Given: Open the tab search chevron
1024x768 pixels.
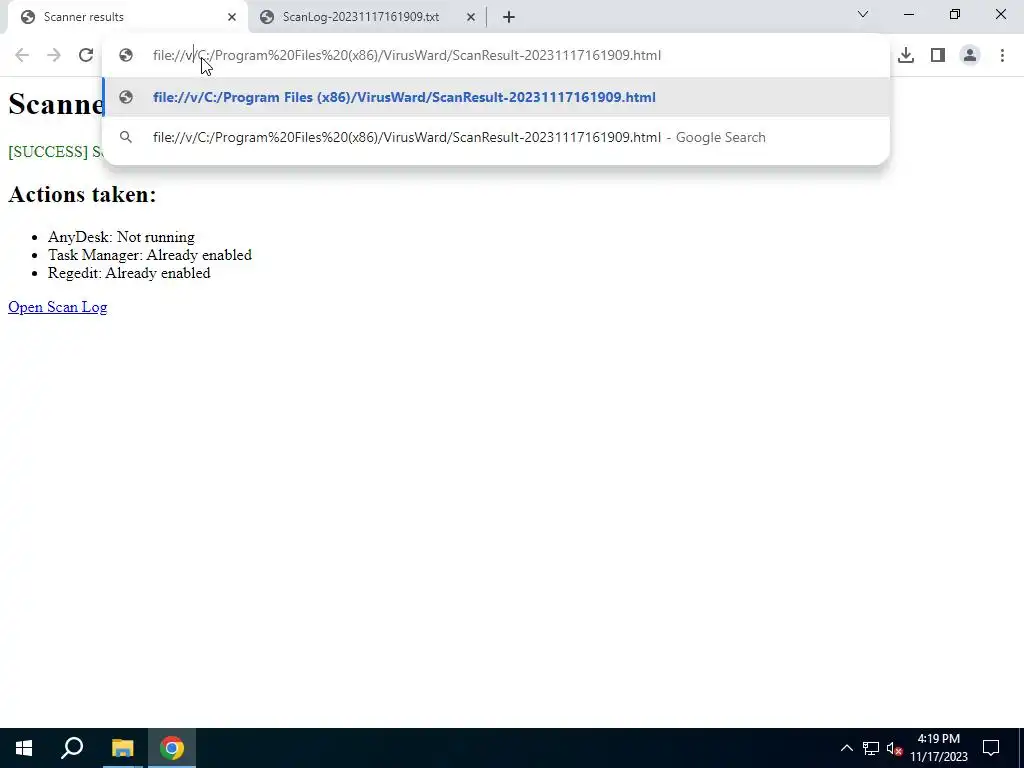Looking at the screenshot, I should point(863,14).
